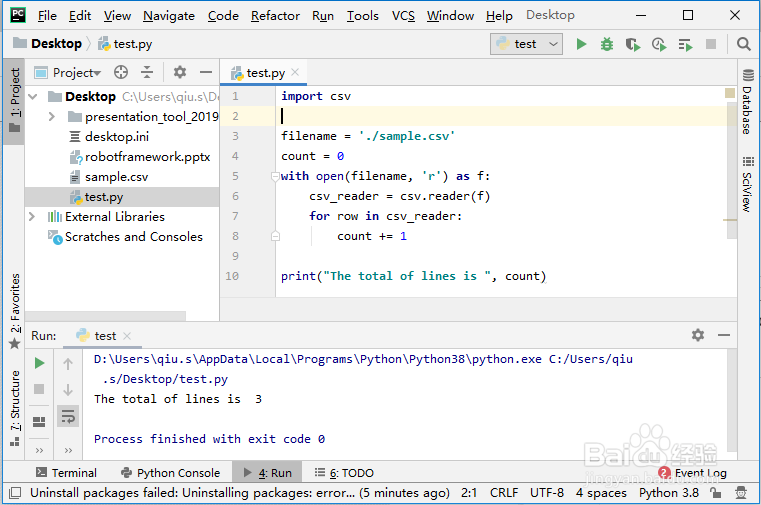Toggle the 1: Project side tab
The height and width of the screenshot is (505, 761).
click(x=15, y=100)
